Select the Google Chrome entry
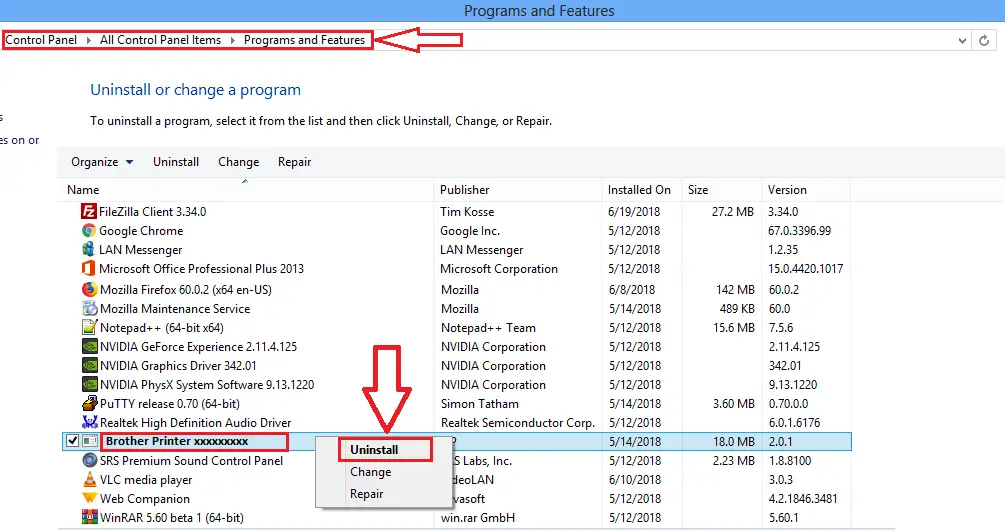This screenshot has width=1005, height=532. tap(141, 231)
